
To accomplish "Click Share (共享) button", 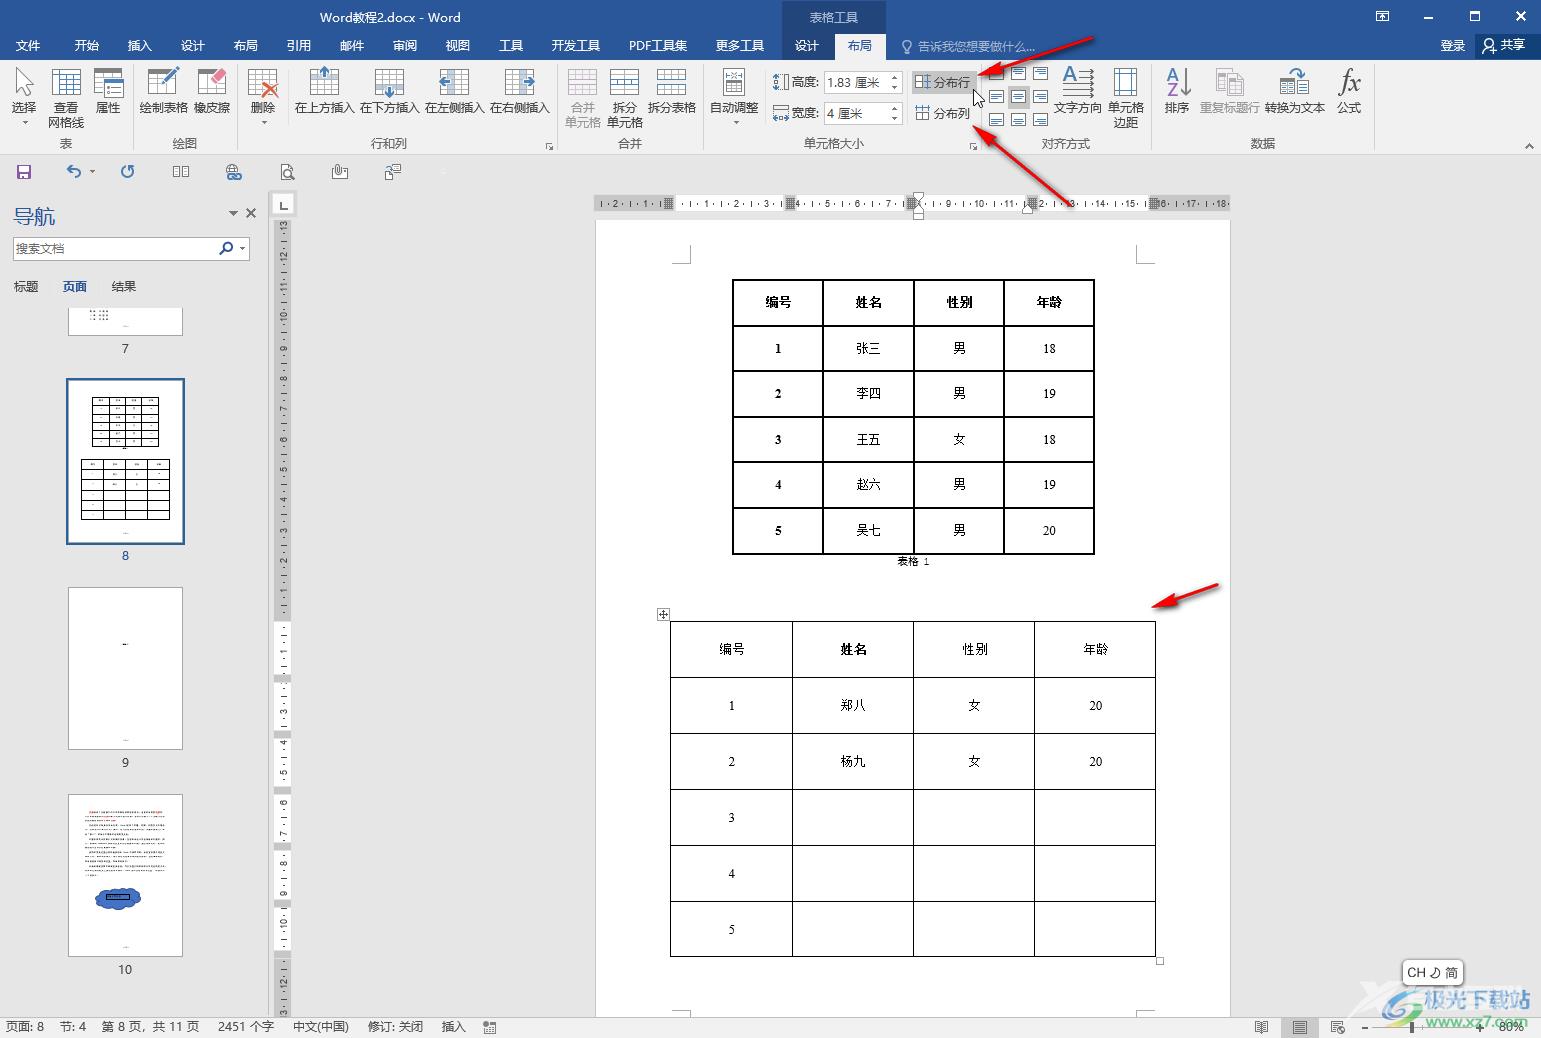I will point(1504,45).
